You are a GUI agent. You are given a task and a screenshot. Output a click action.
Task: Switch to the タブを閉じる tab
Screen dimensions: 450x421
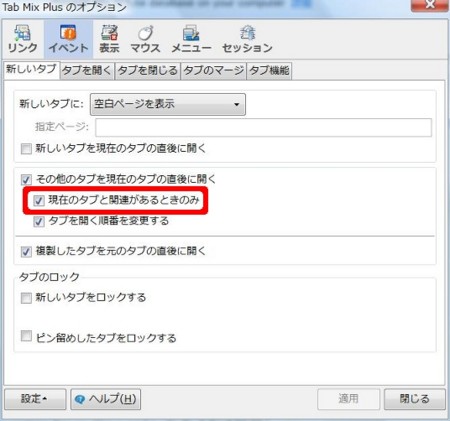click(x=148, y=71)
